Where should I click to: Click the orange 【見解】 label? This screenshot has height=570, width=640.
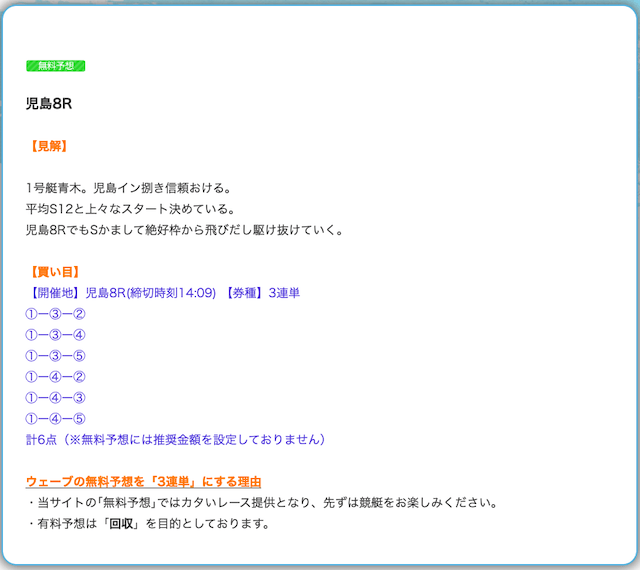click(x=49, y=146)
